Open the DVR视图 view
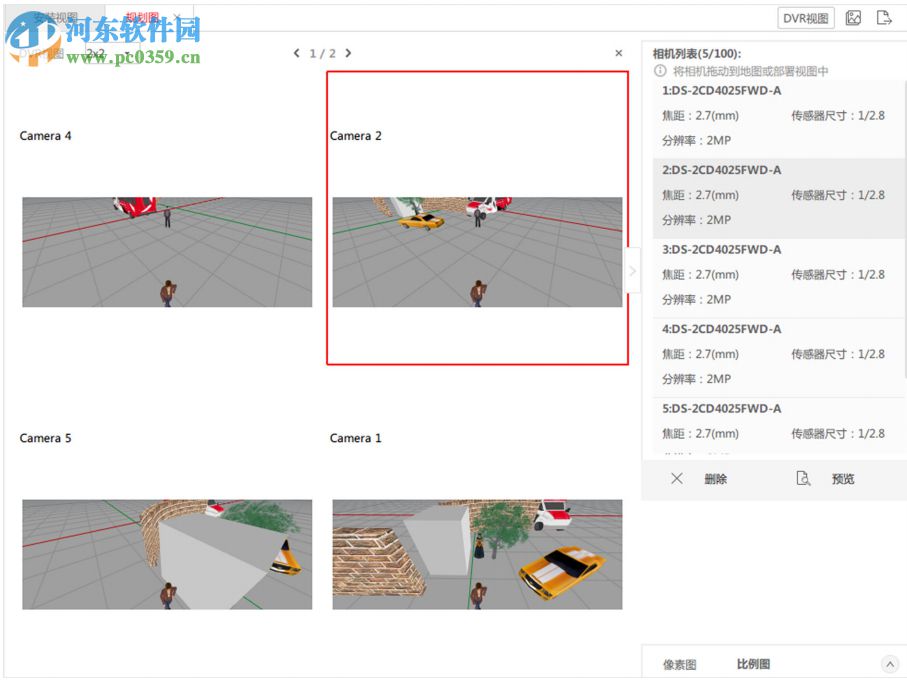 point(806,17)
